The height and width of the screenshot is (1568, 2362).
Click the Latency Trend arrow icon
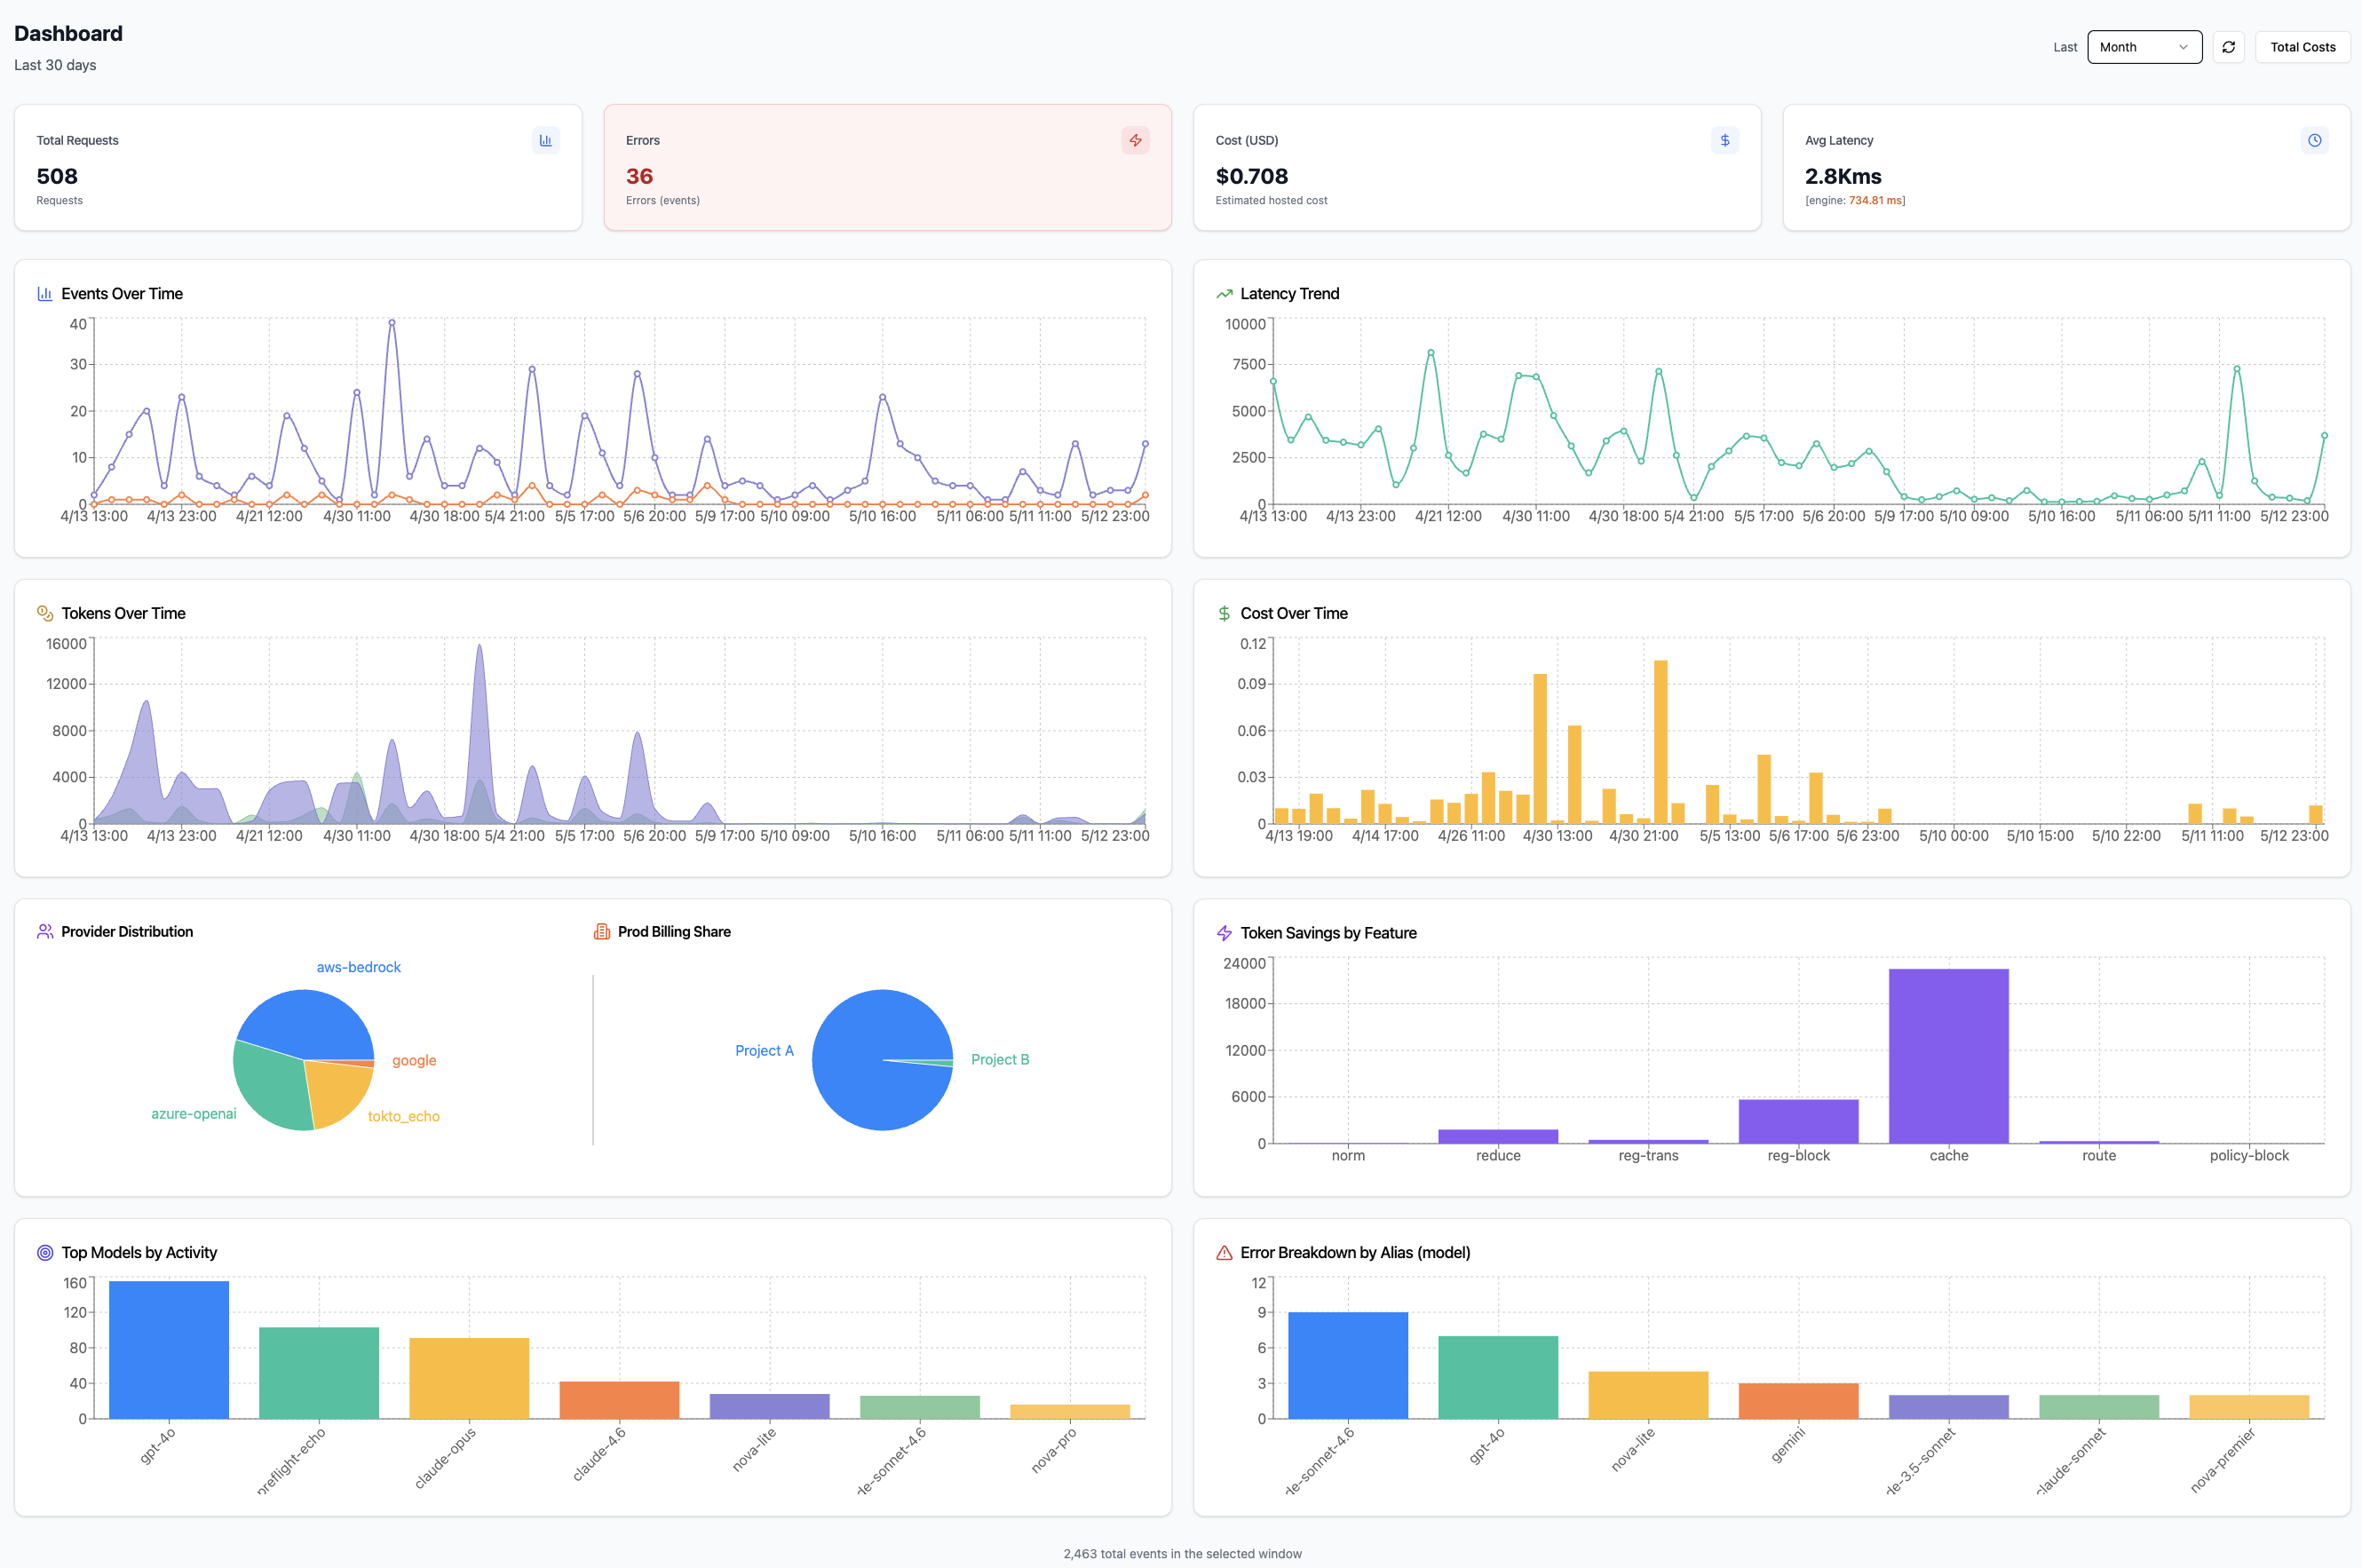click(1224, 294)
